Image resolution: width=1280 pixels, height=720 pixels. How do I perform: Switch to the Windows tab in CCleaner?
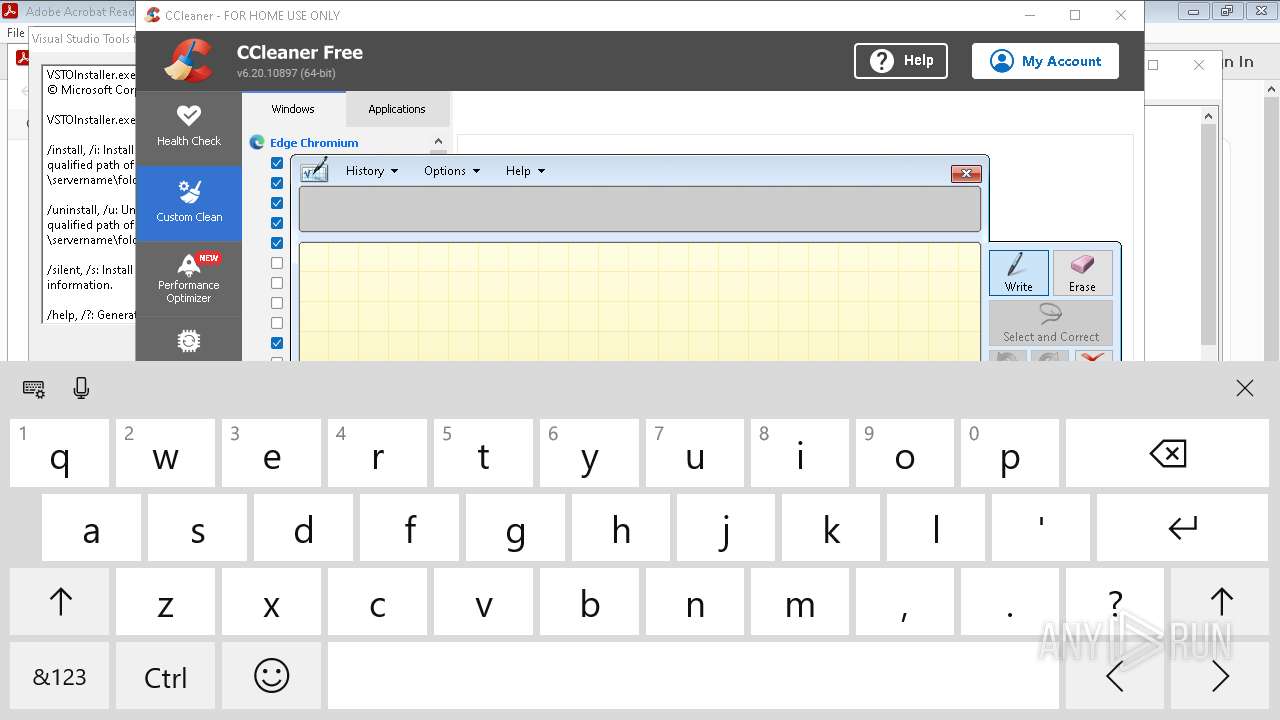tap(293, 109)
